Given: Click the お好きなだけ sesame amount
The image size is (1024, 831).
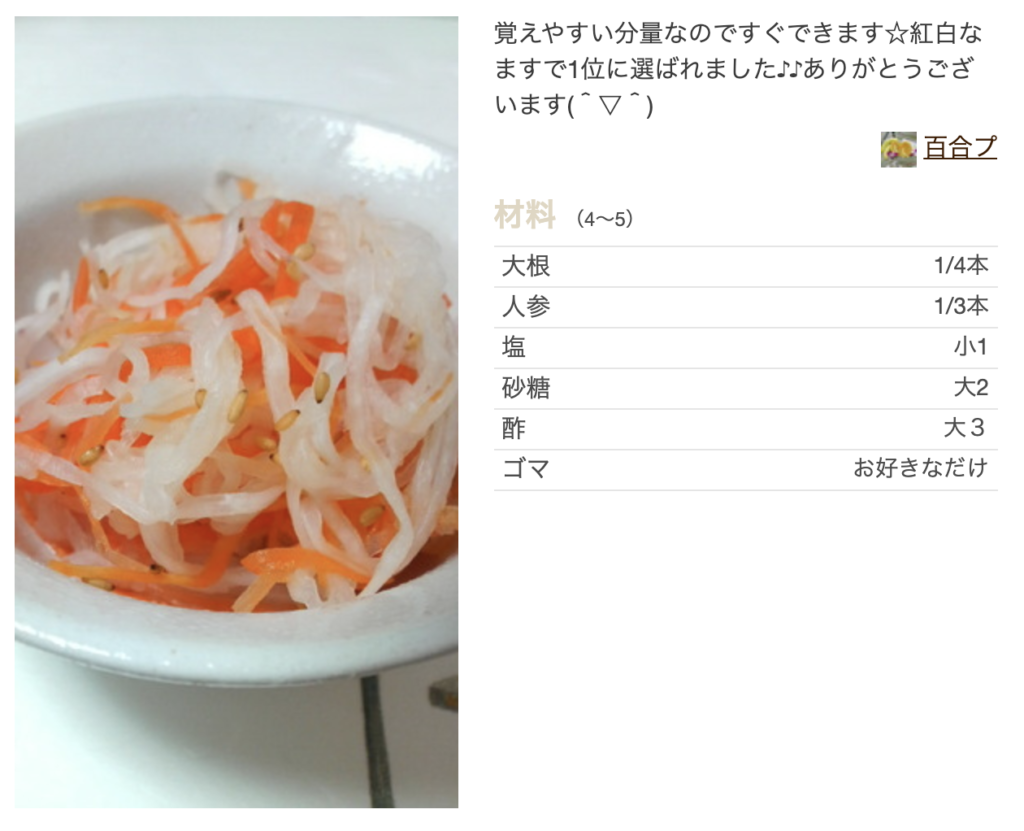Looking at the screenshot, I should pyautogui.click(x=921, y=468).
